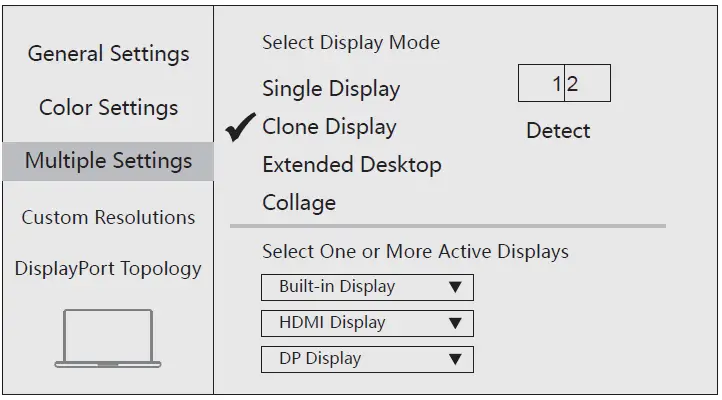Click display 2 in the display layout box
Screen dimensions: 722x400
(x=587, y=84)
